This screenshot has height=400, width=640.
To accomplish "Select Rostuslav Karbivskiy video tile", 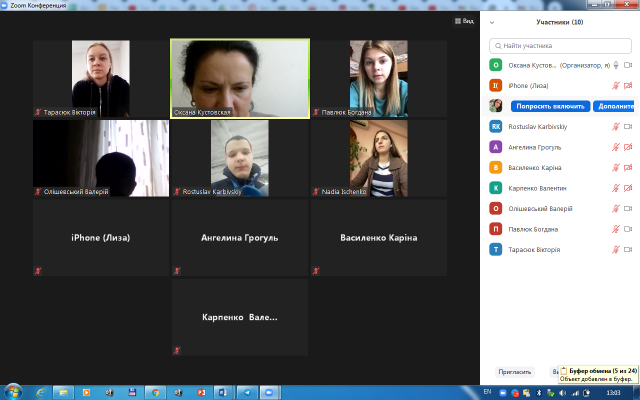I will pyautogui.click(x=240, y=158).
